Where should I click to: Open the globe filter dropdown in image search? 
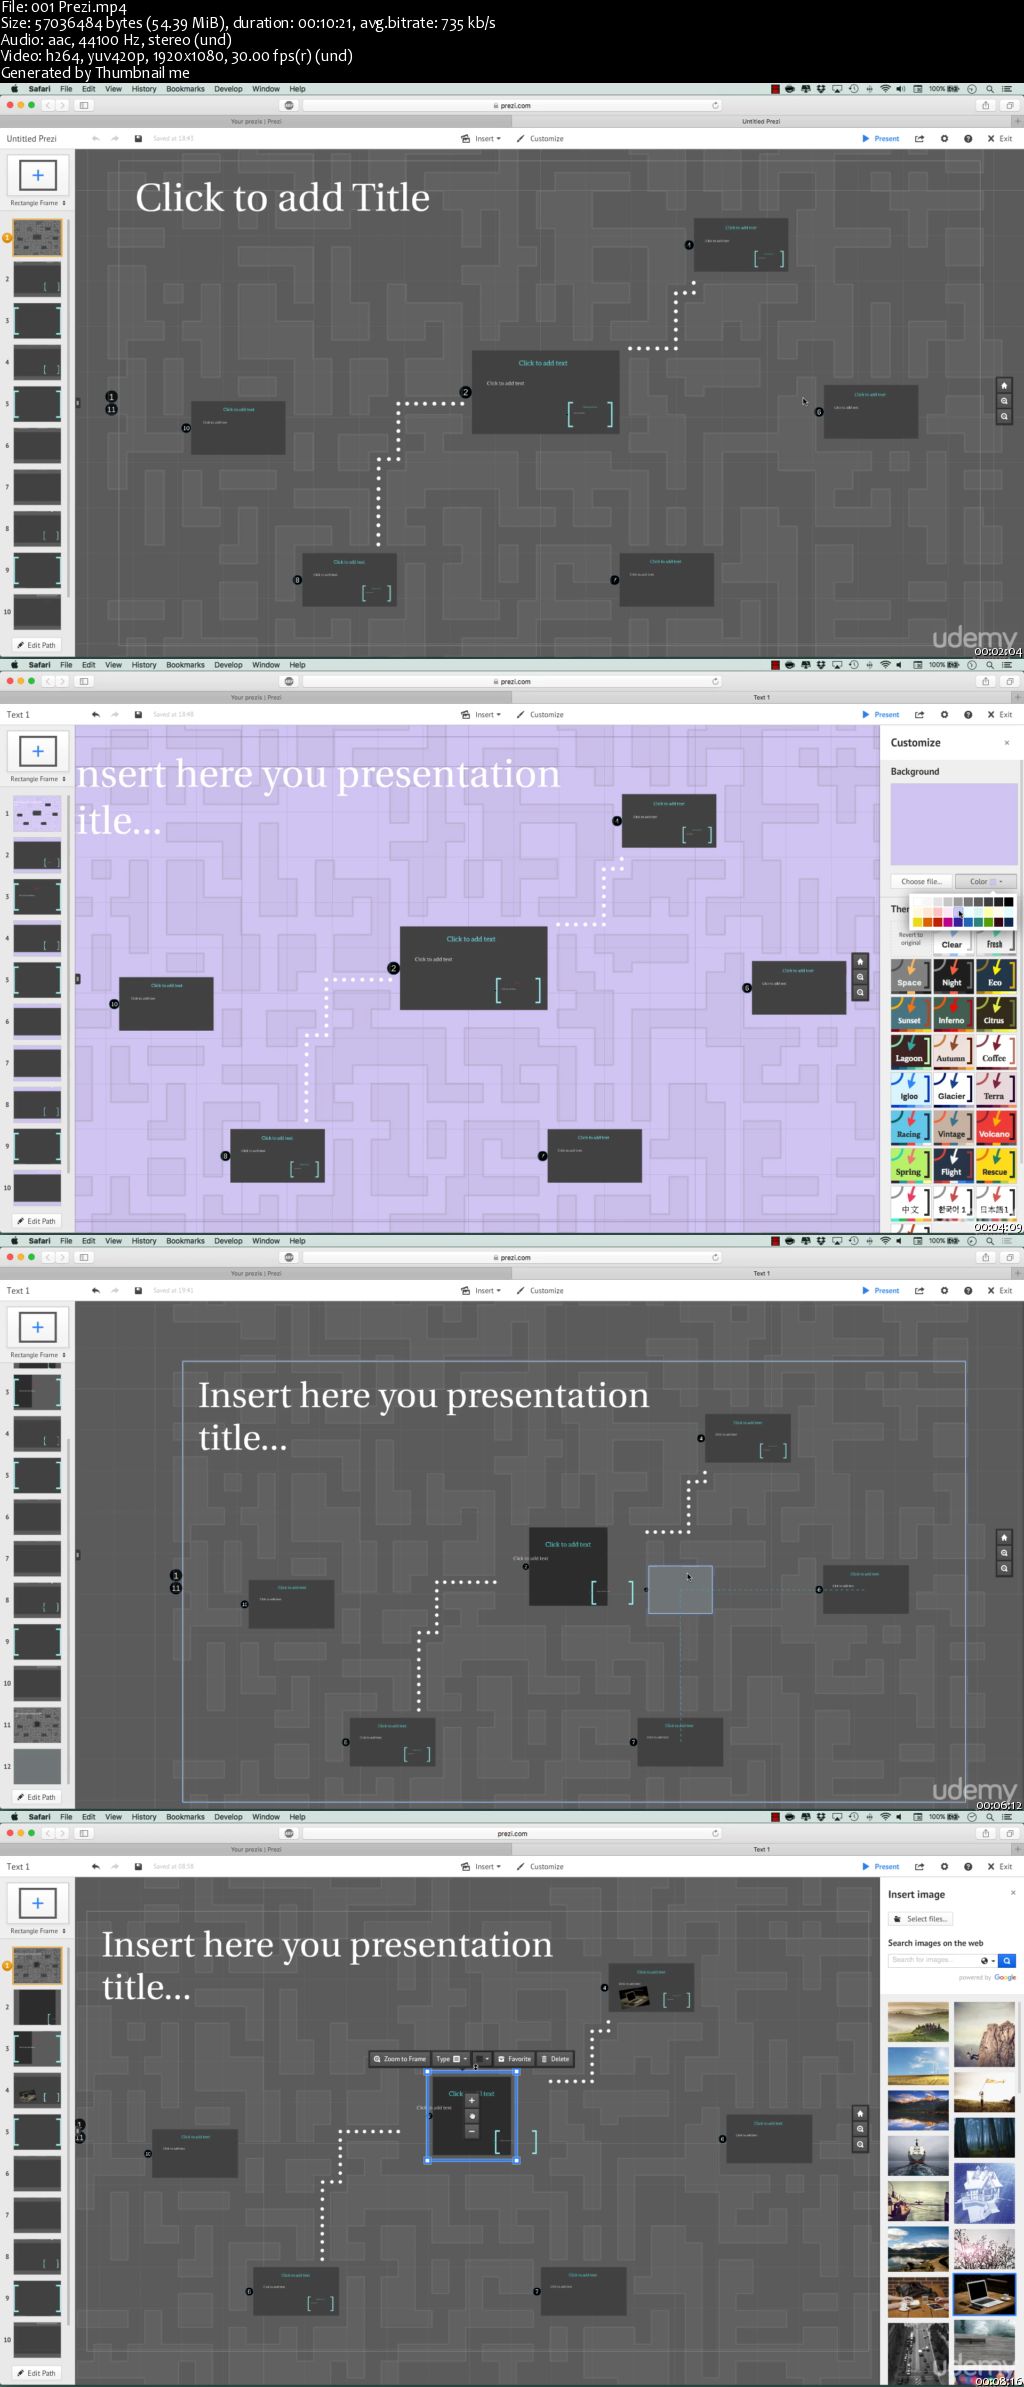click(987, 1960)
